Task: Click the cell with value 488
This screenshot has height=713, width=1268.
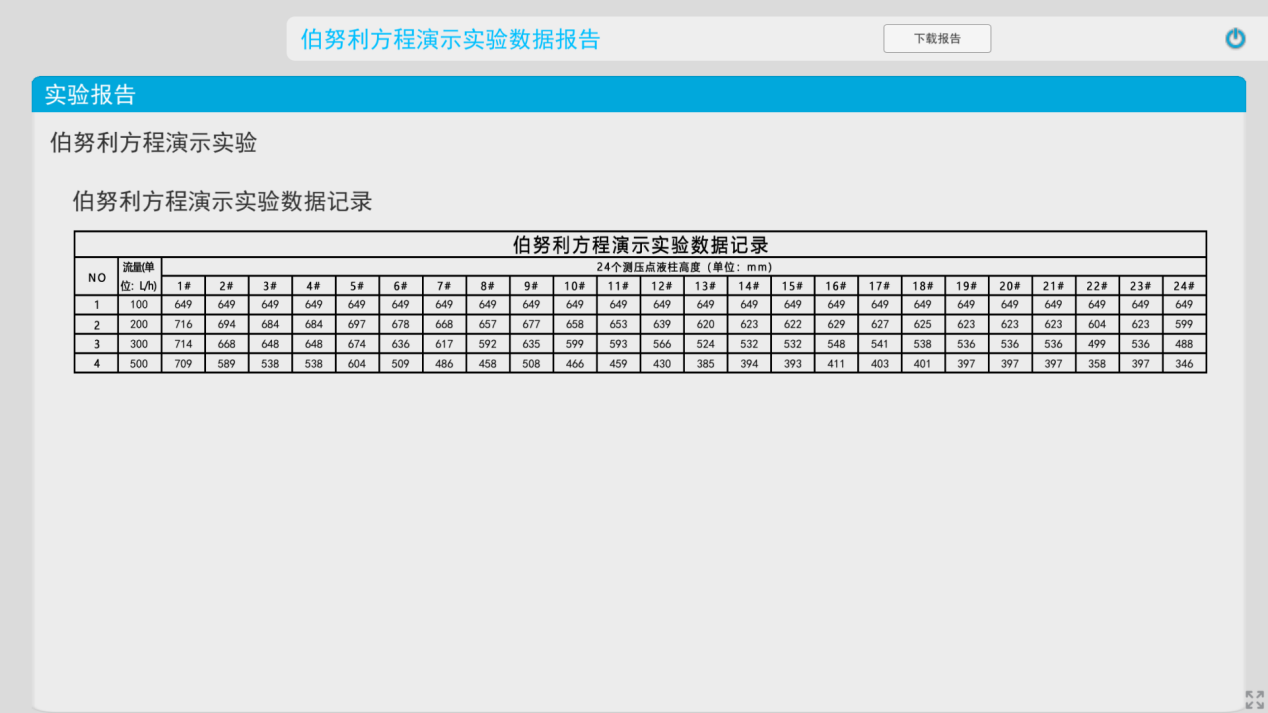Action: click(x=1184, y=344)
